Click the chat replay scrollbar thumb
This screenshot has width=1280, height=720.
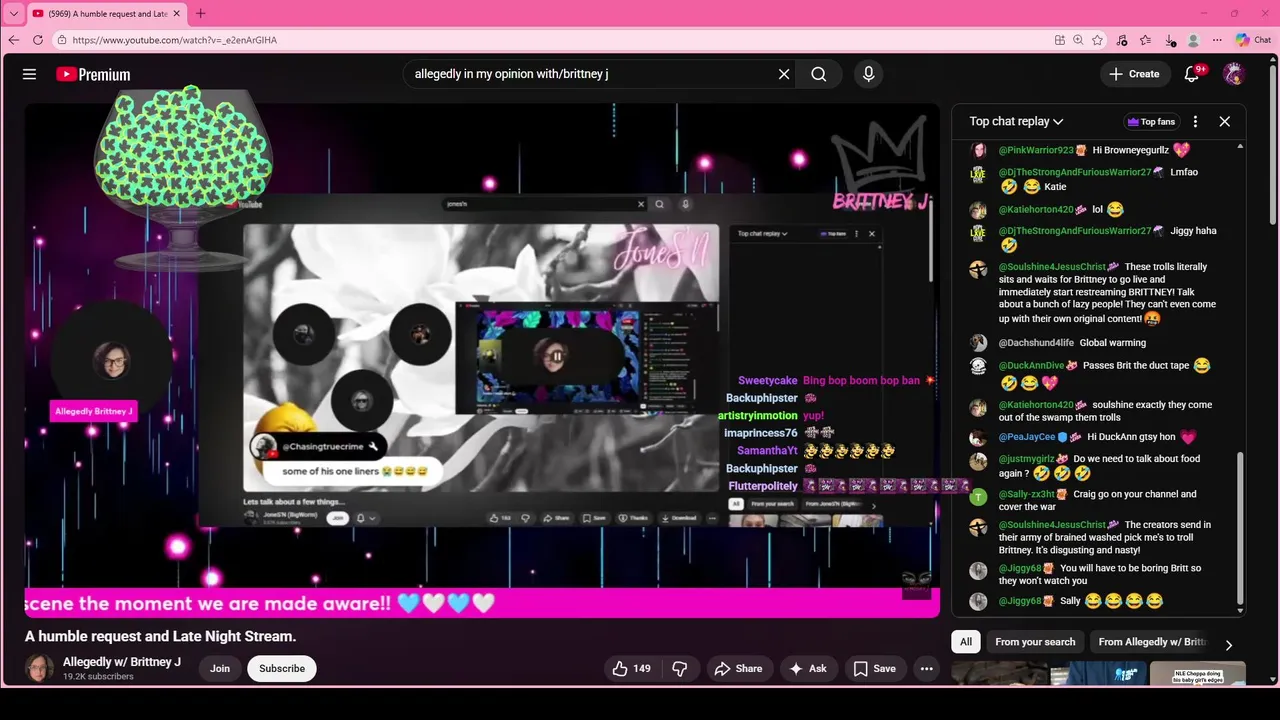[1240, 527]
